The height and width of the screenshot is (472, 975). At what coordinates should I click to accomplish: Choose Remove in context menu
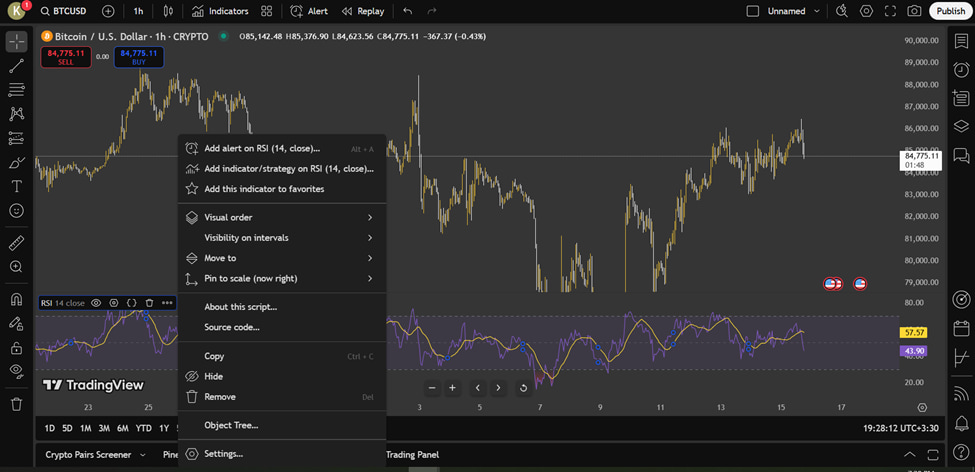click(282, 397)
